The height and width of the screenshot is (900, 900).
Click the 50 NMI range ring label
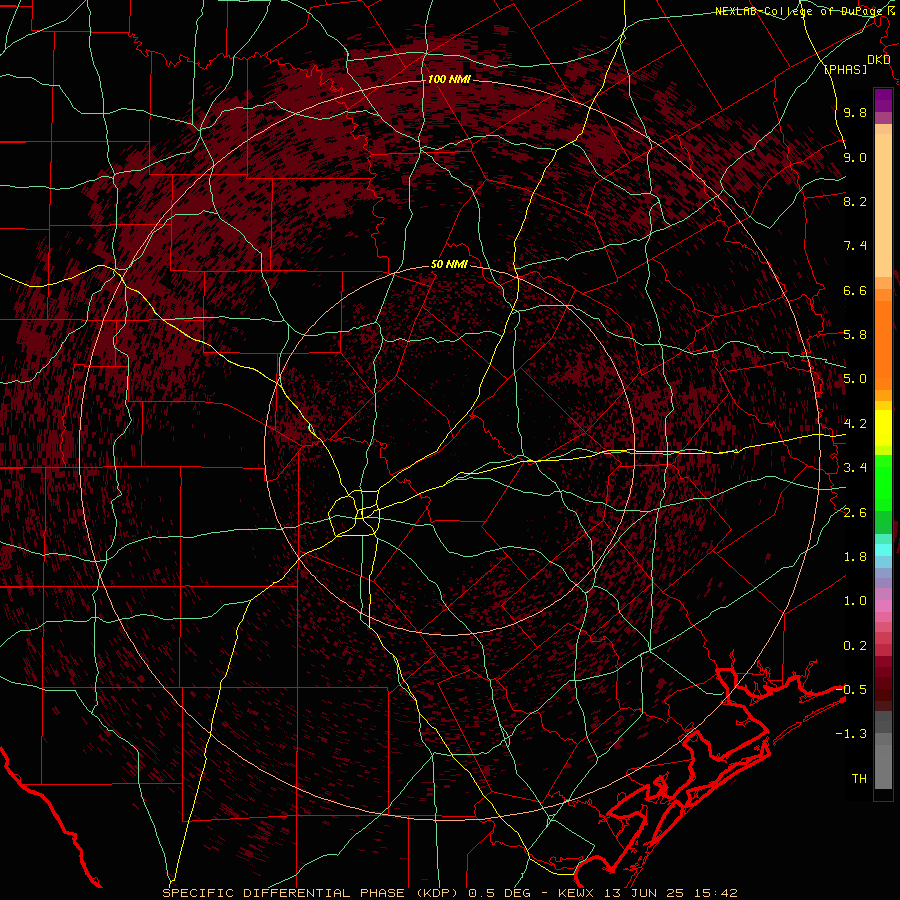point(449,265)
